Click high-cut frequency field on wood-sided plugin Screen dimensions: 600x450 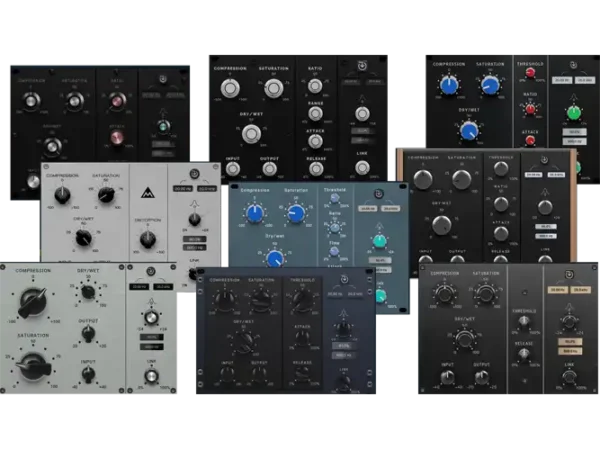pyautogui.click(x=556, y=174)
